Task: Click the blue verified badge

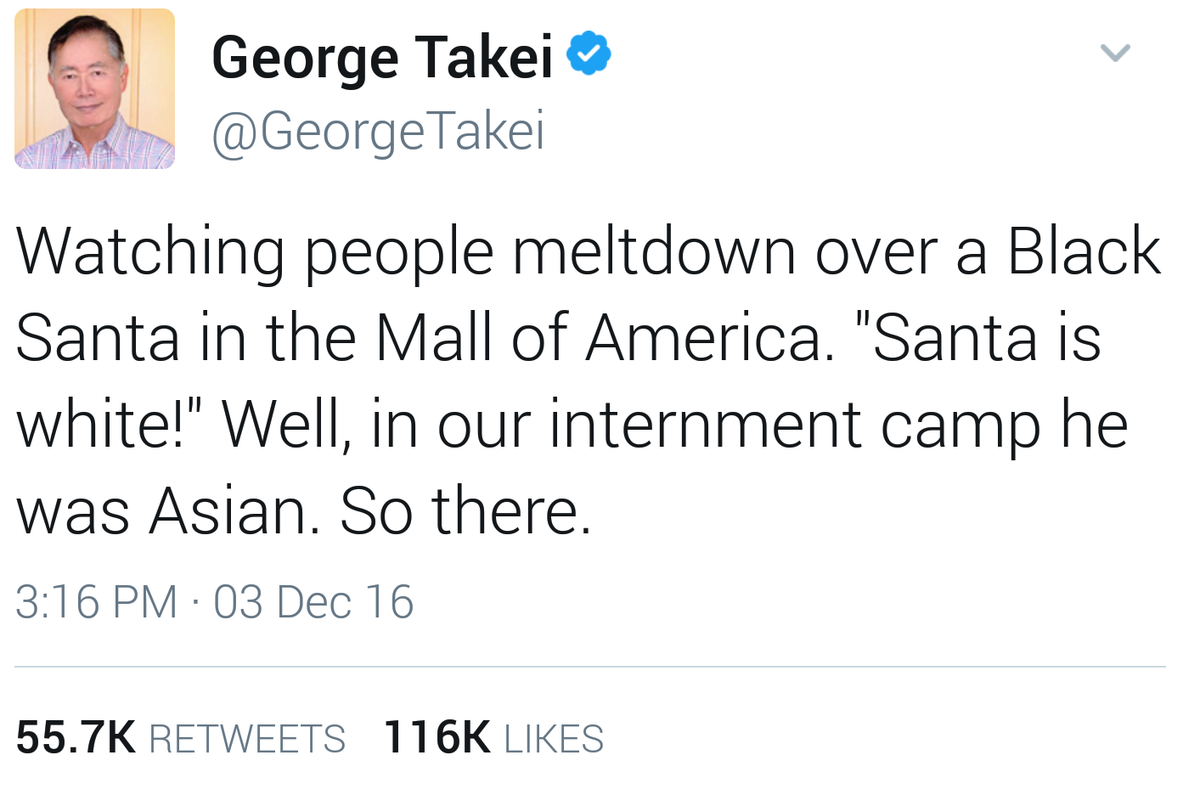Action: pos(590,56)
